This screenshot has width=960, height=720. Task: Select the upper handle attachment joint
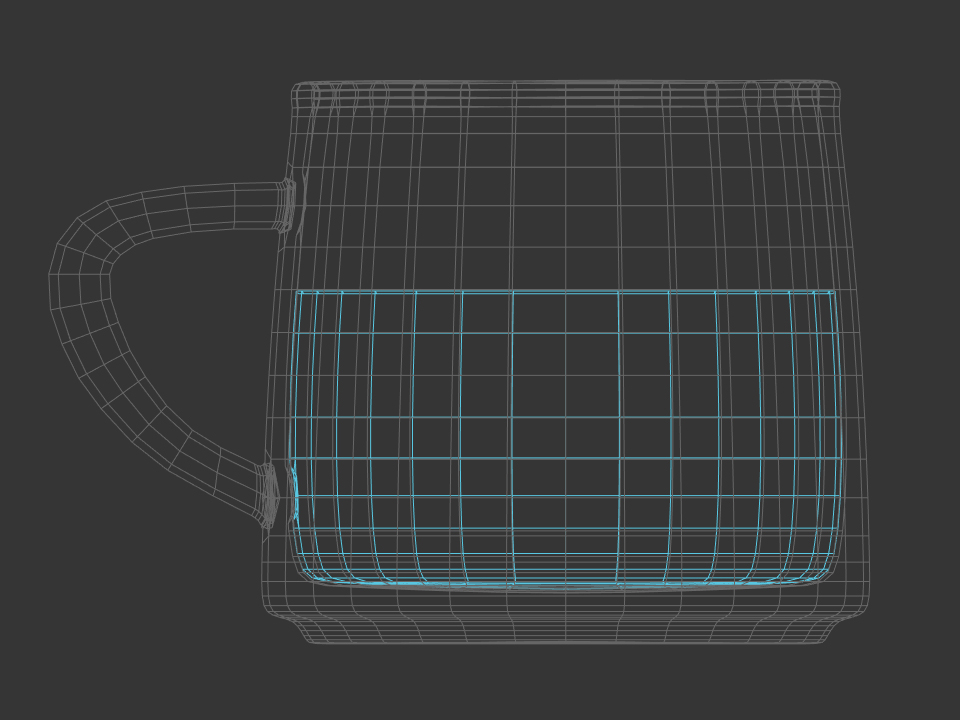pyautogui.click(x=287, y=206)
